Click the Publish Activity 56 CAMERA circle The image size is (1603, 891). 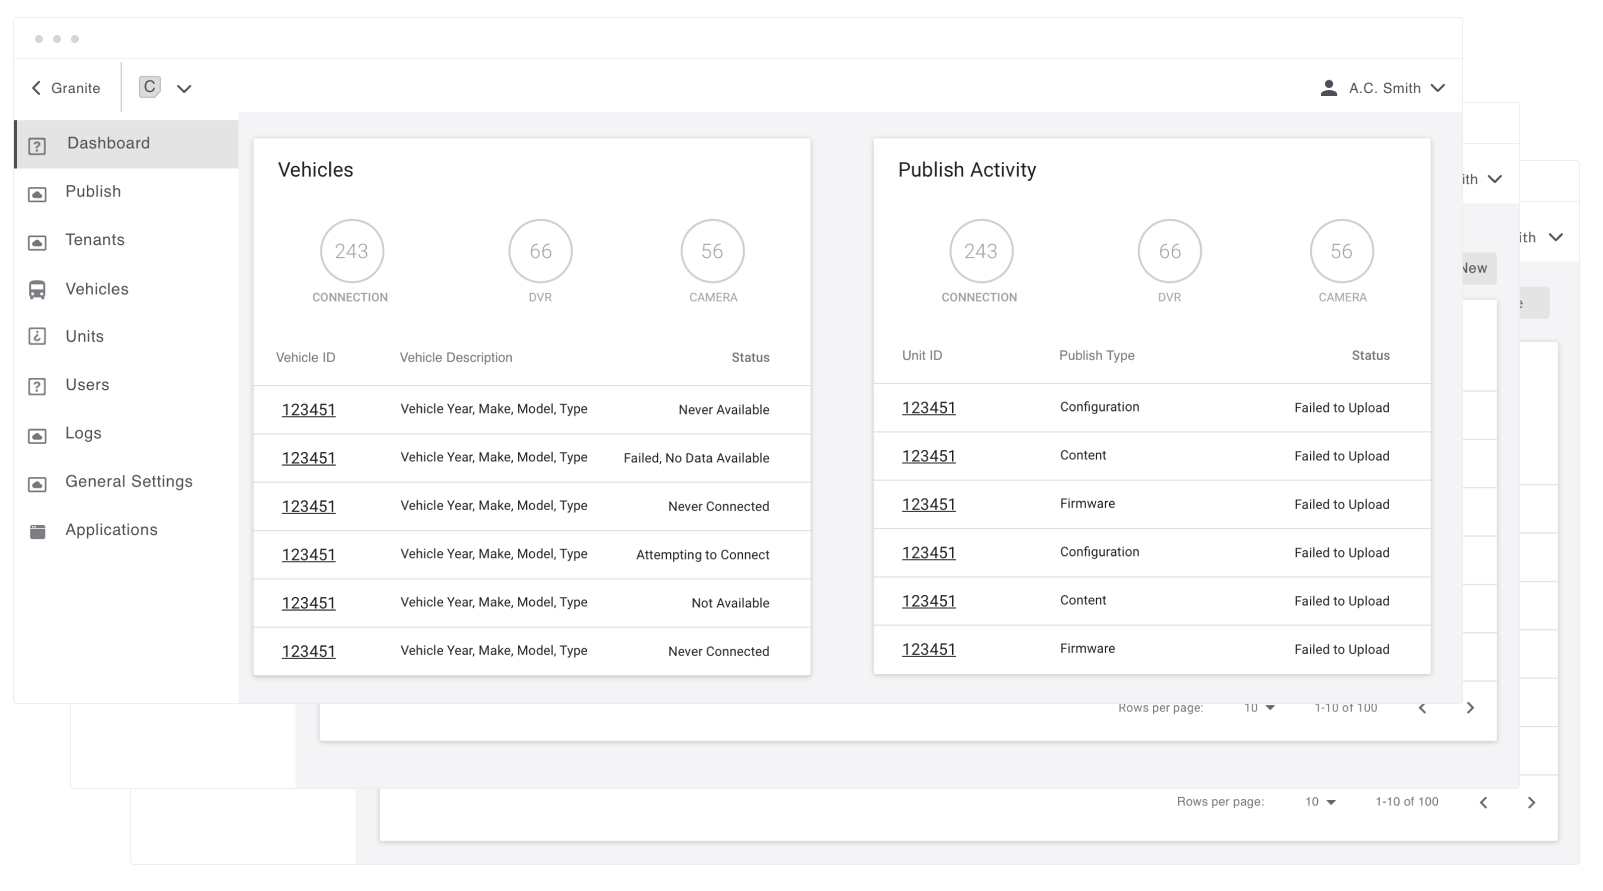click(1341, 251)
